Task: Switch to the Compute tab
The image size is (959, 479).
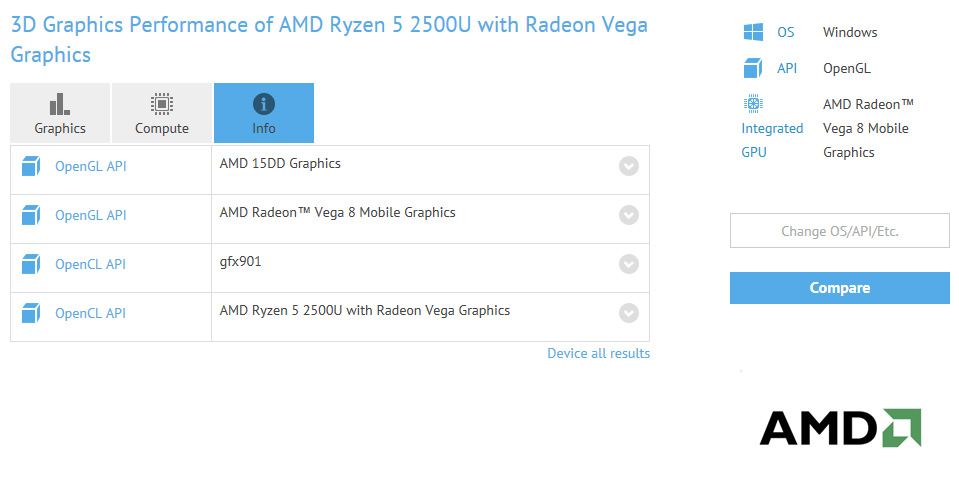Action: (162, 113)
